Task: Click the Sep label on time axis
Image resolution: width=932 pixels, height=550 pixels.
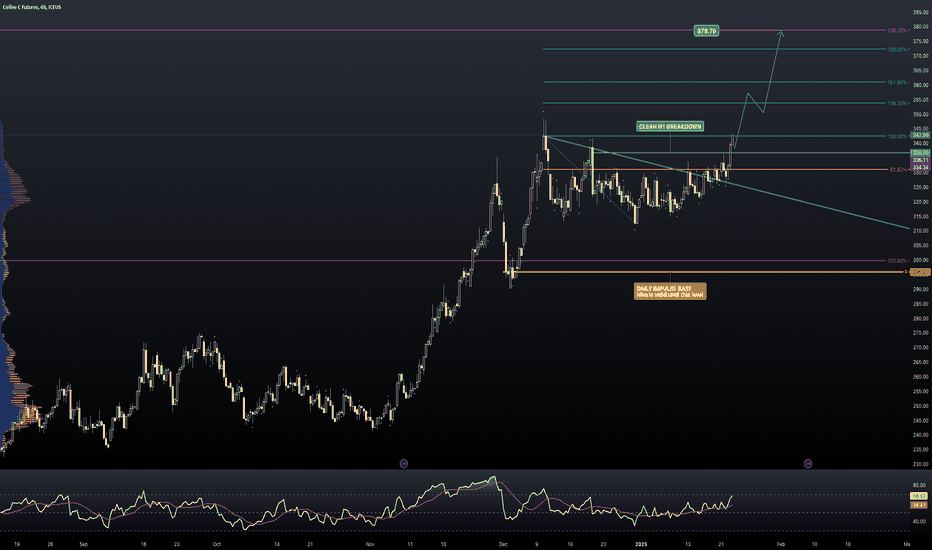Action: click(x=83, y=544)
